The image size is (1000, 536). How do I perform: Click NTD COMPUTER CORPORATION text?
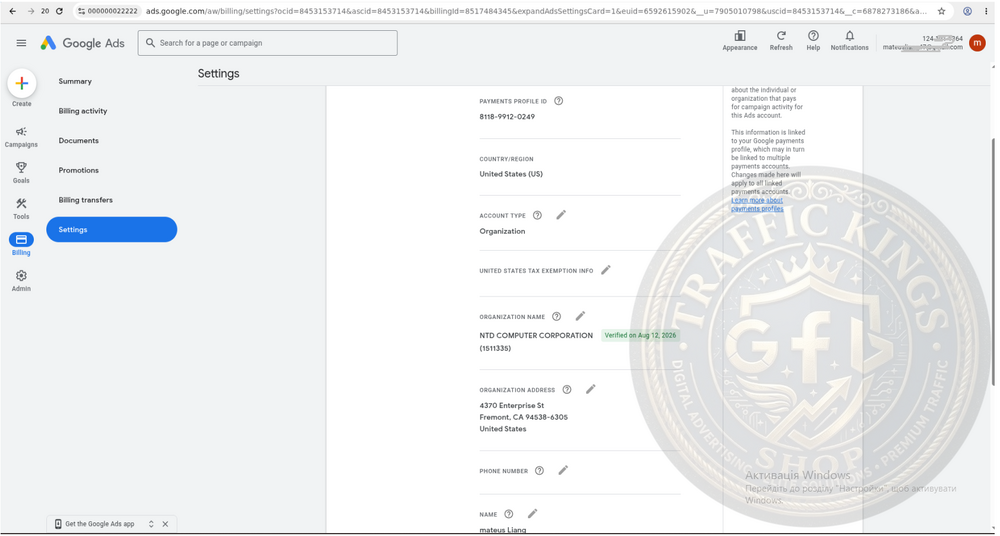click(536, 336)
